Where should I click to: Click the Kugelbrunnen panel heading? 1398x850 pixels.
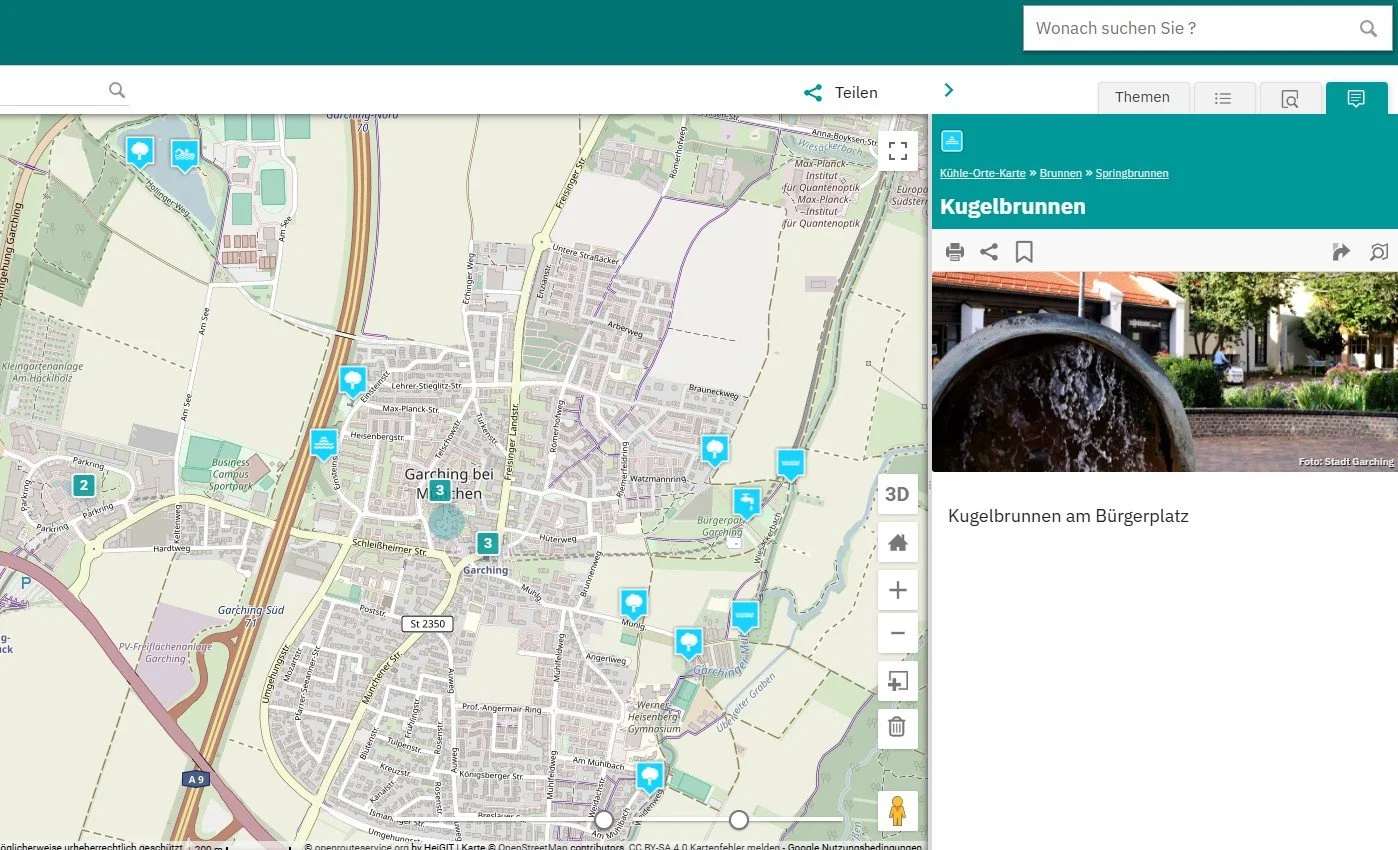click(1013, 207)
